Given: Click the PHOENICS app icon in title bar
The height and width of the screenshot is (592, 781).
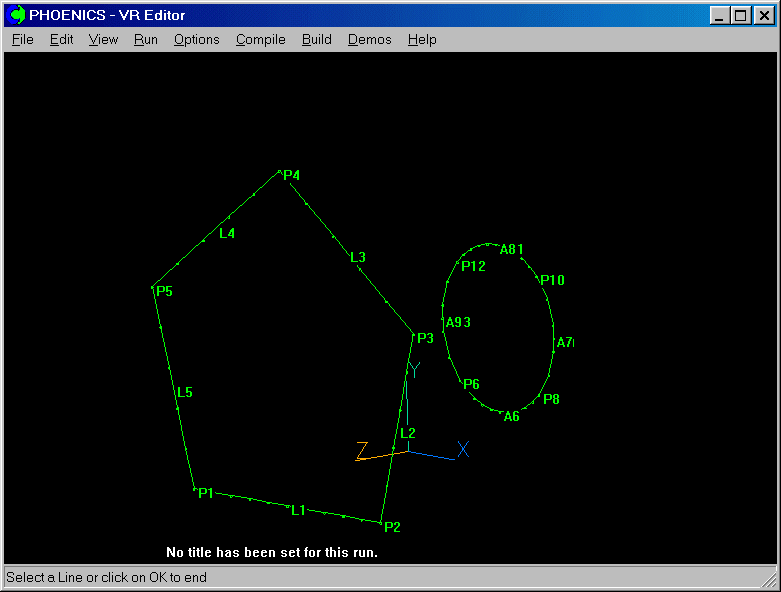Looking at the screenshot, I should click(x=17, y=15).
